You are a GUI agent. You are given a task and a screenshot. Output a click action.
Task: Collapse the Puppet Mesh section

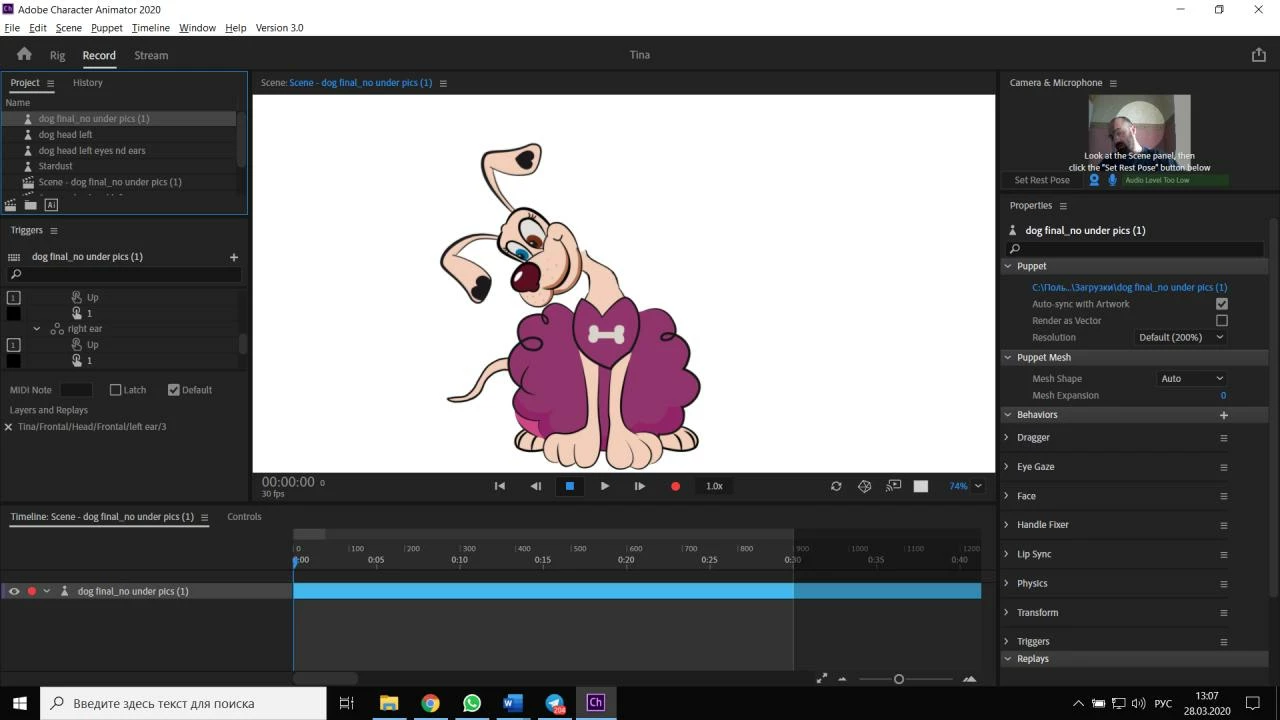click(1007, 357)
